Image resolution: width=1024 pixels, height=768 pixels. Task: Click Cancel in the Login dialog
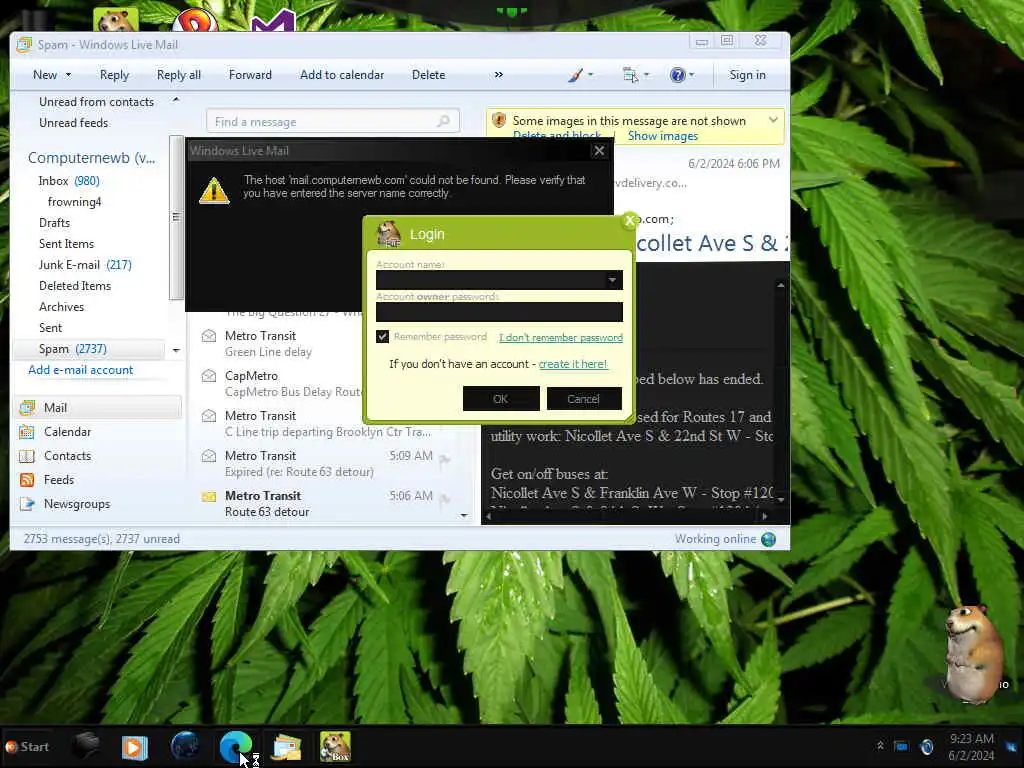click(583, 398)
